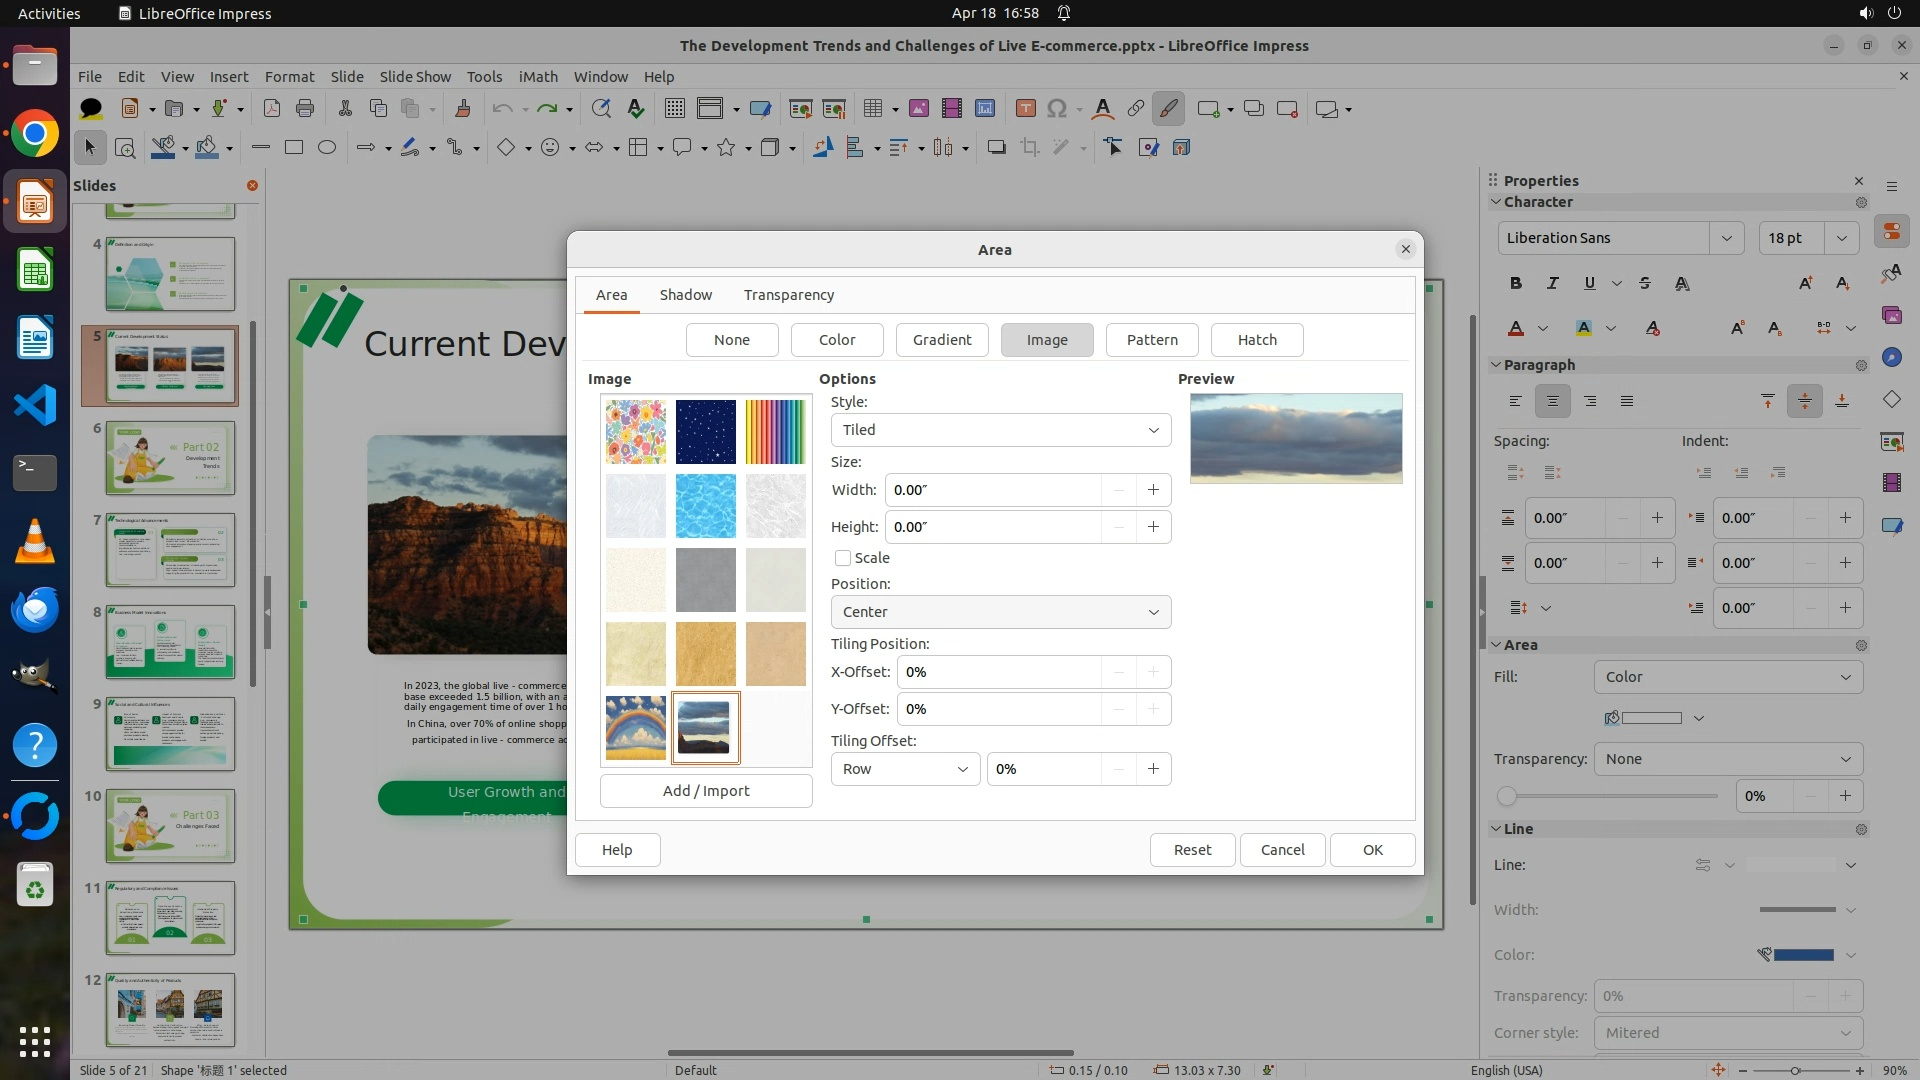Open the Style Tiled dropdown
The width and height of the screenshot is (1920, 1080).
click(x=1000, y=430)
